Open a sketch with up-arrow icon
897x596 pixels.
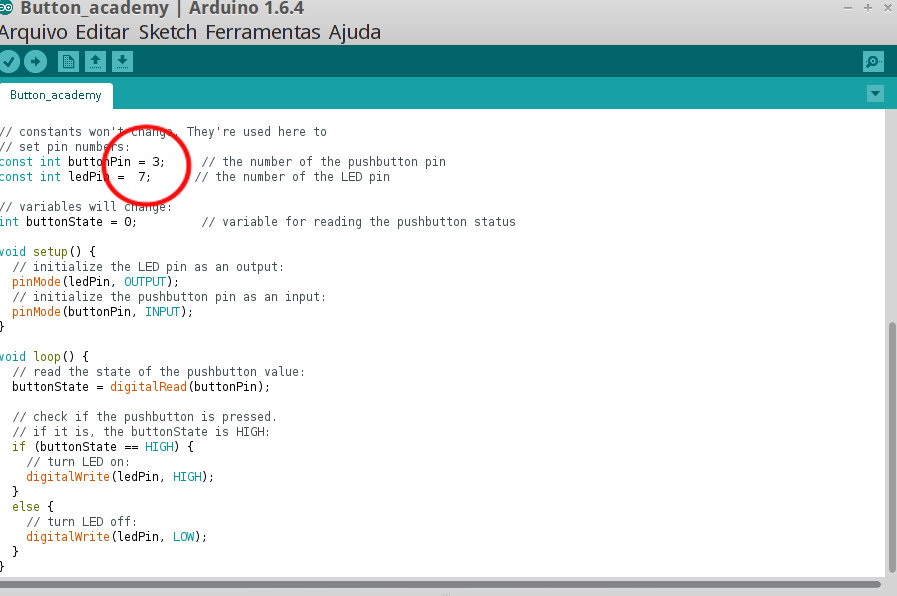point(96,62)
